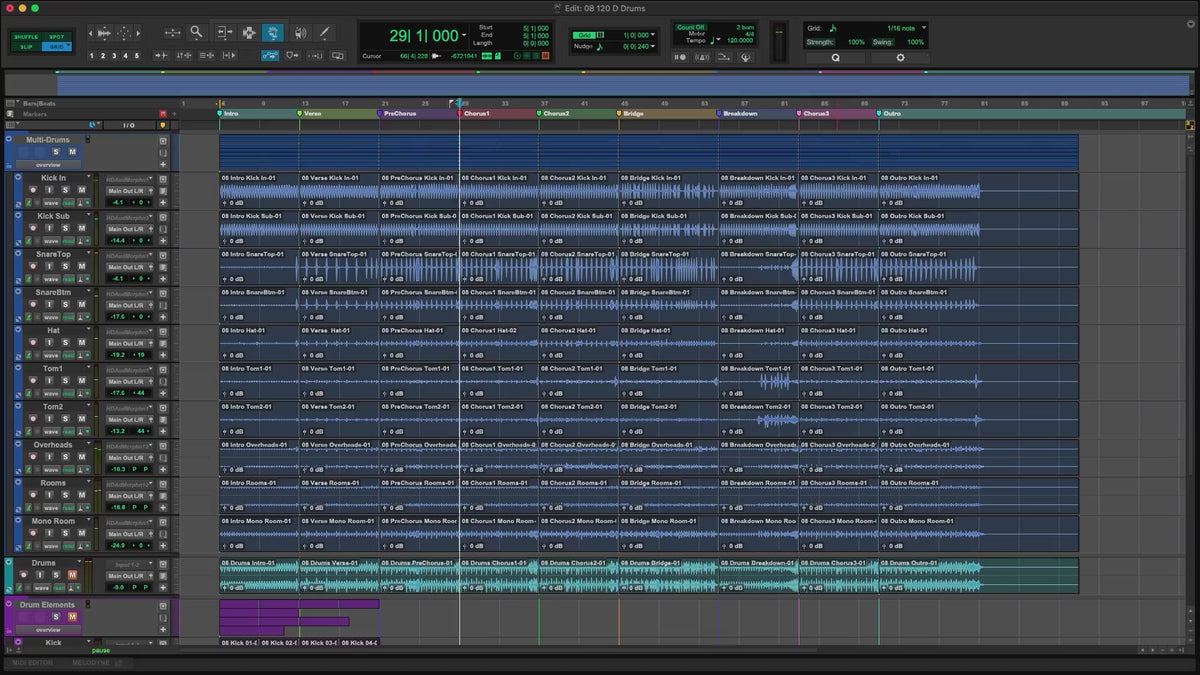Image resolution: width=1200 pixels, height=675 pixels.
Task: Open Kick In track name dropdown arrow
Action: click(x=88, y=178)
